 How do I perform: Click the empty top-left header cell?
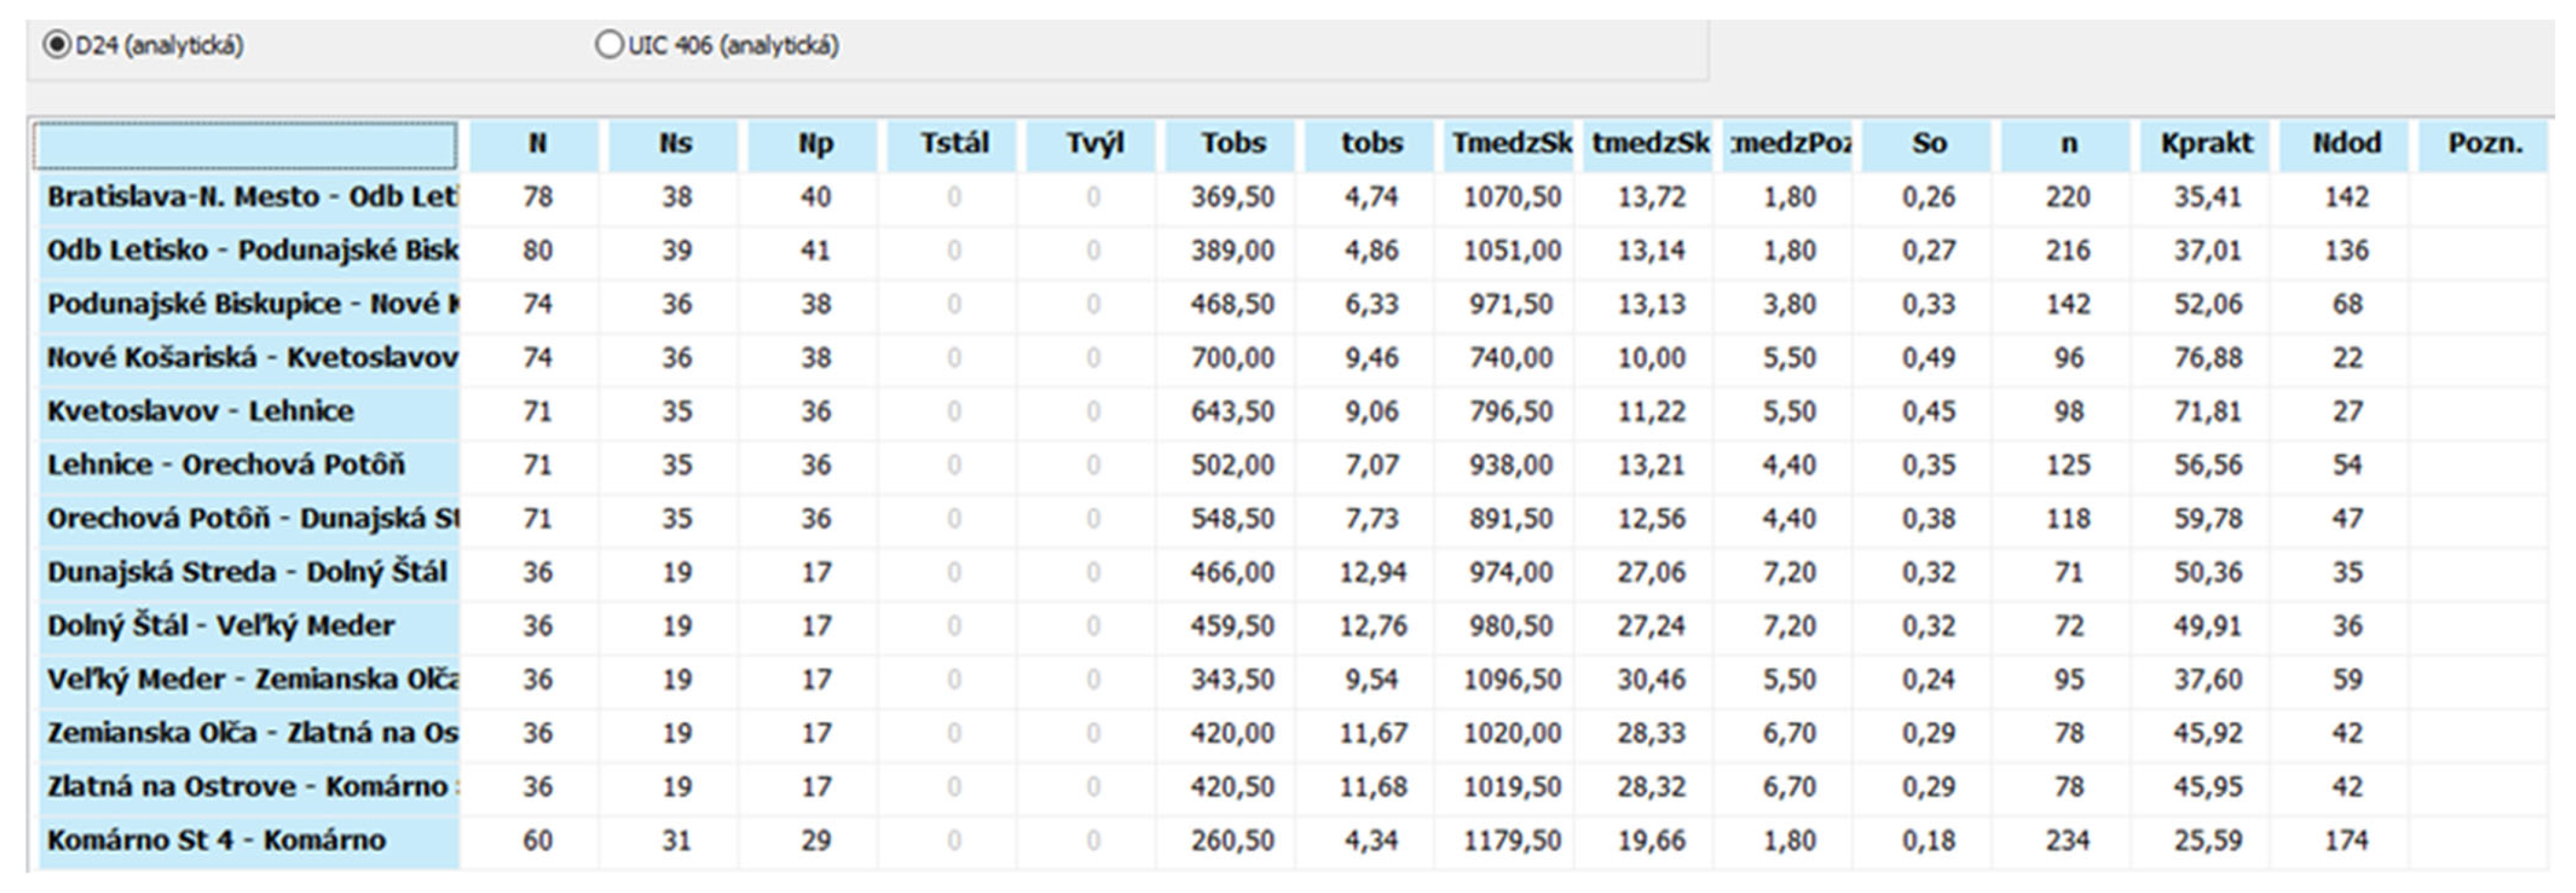pos(246,146)
